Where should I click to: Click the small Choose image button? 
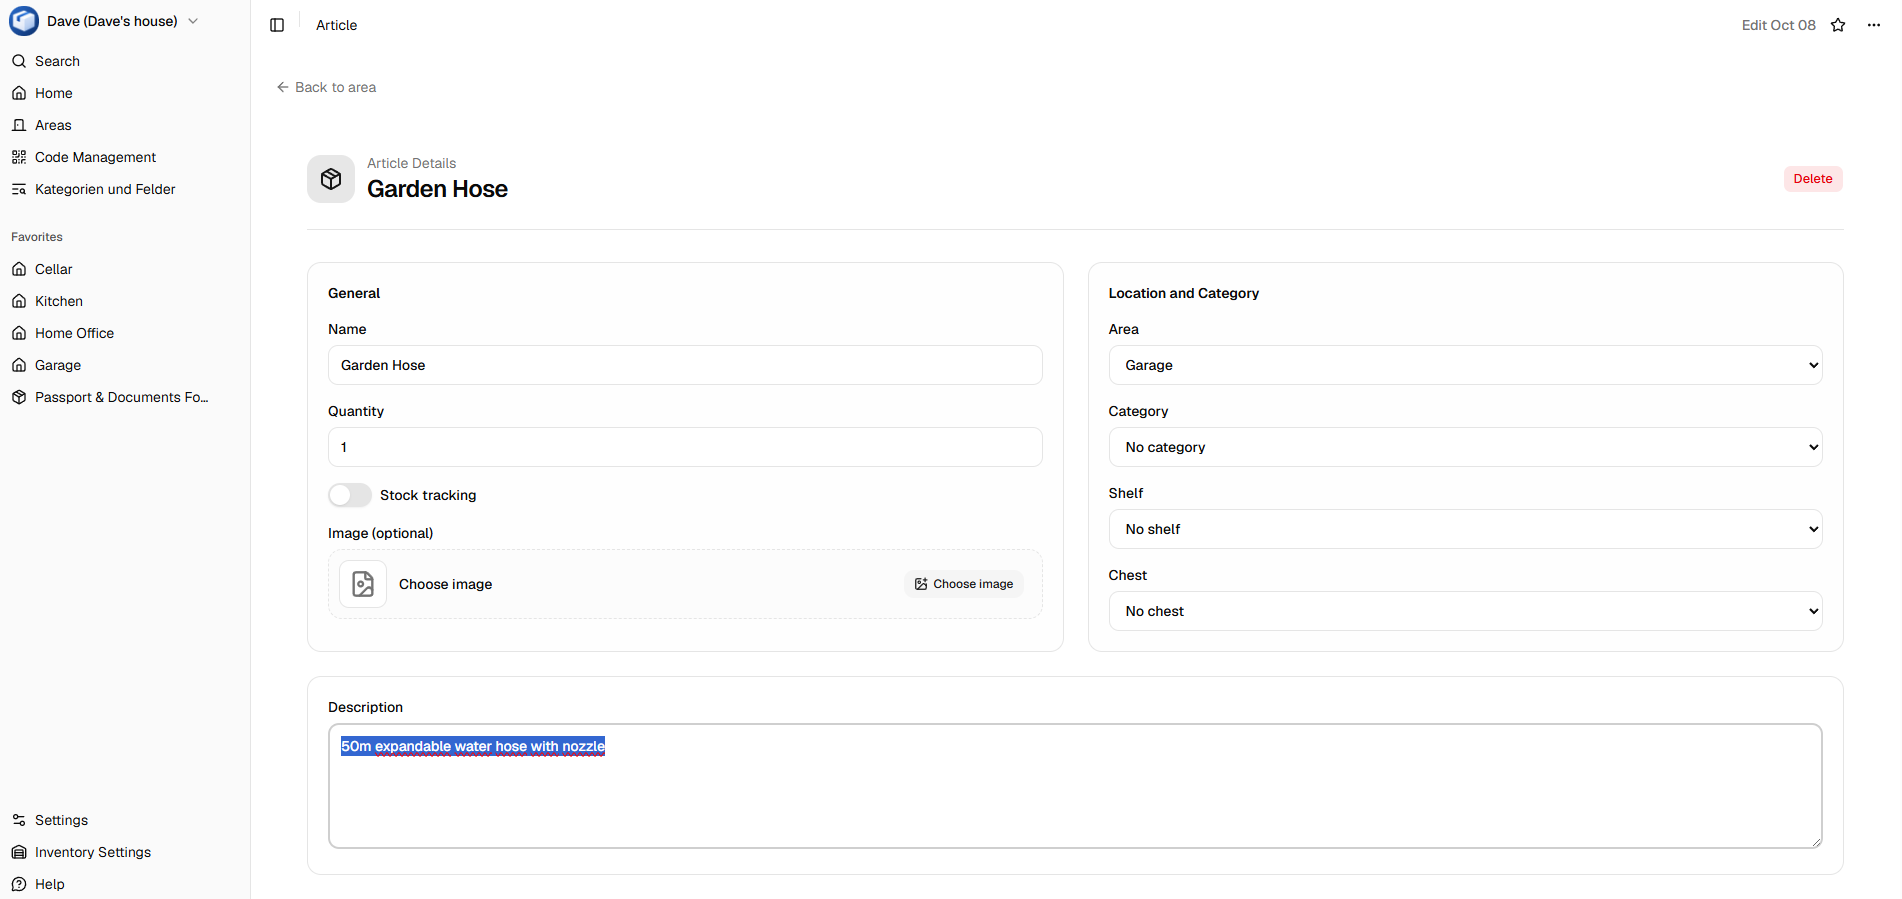964,584
